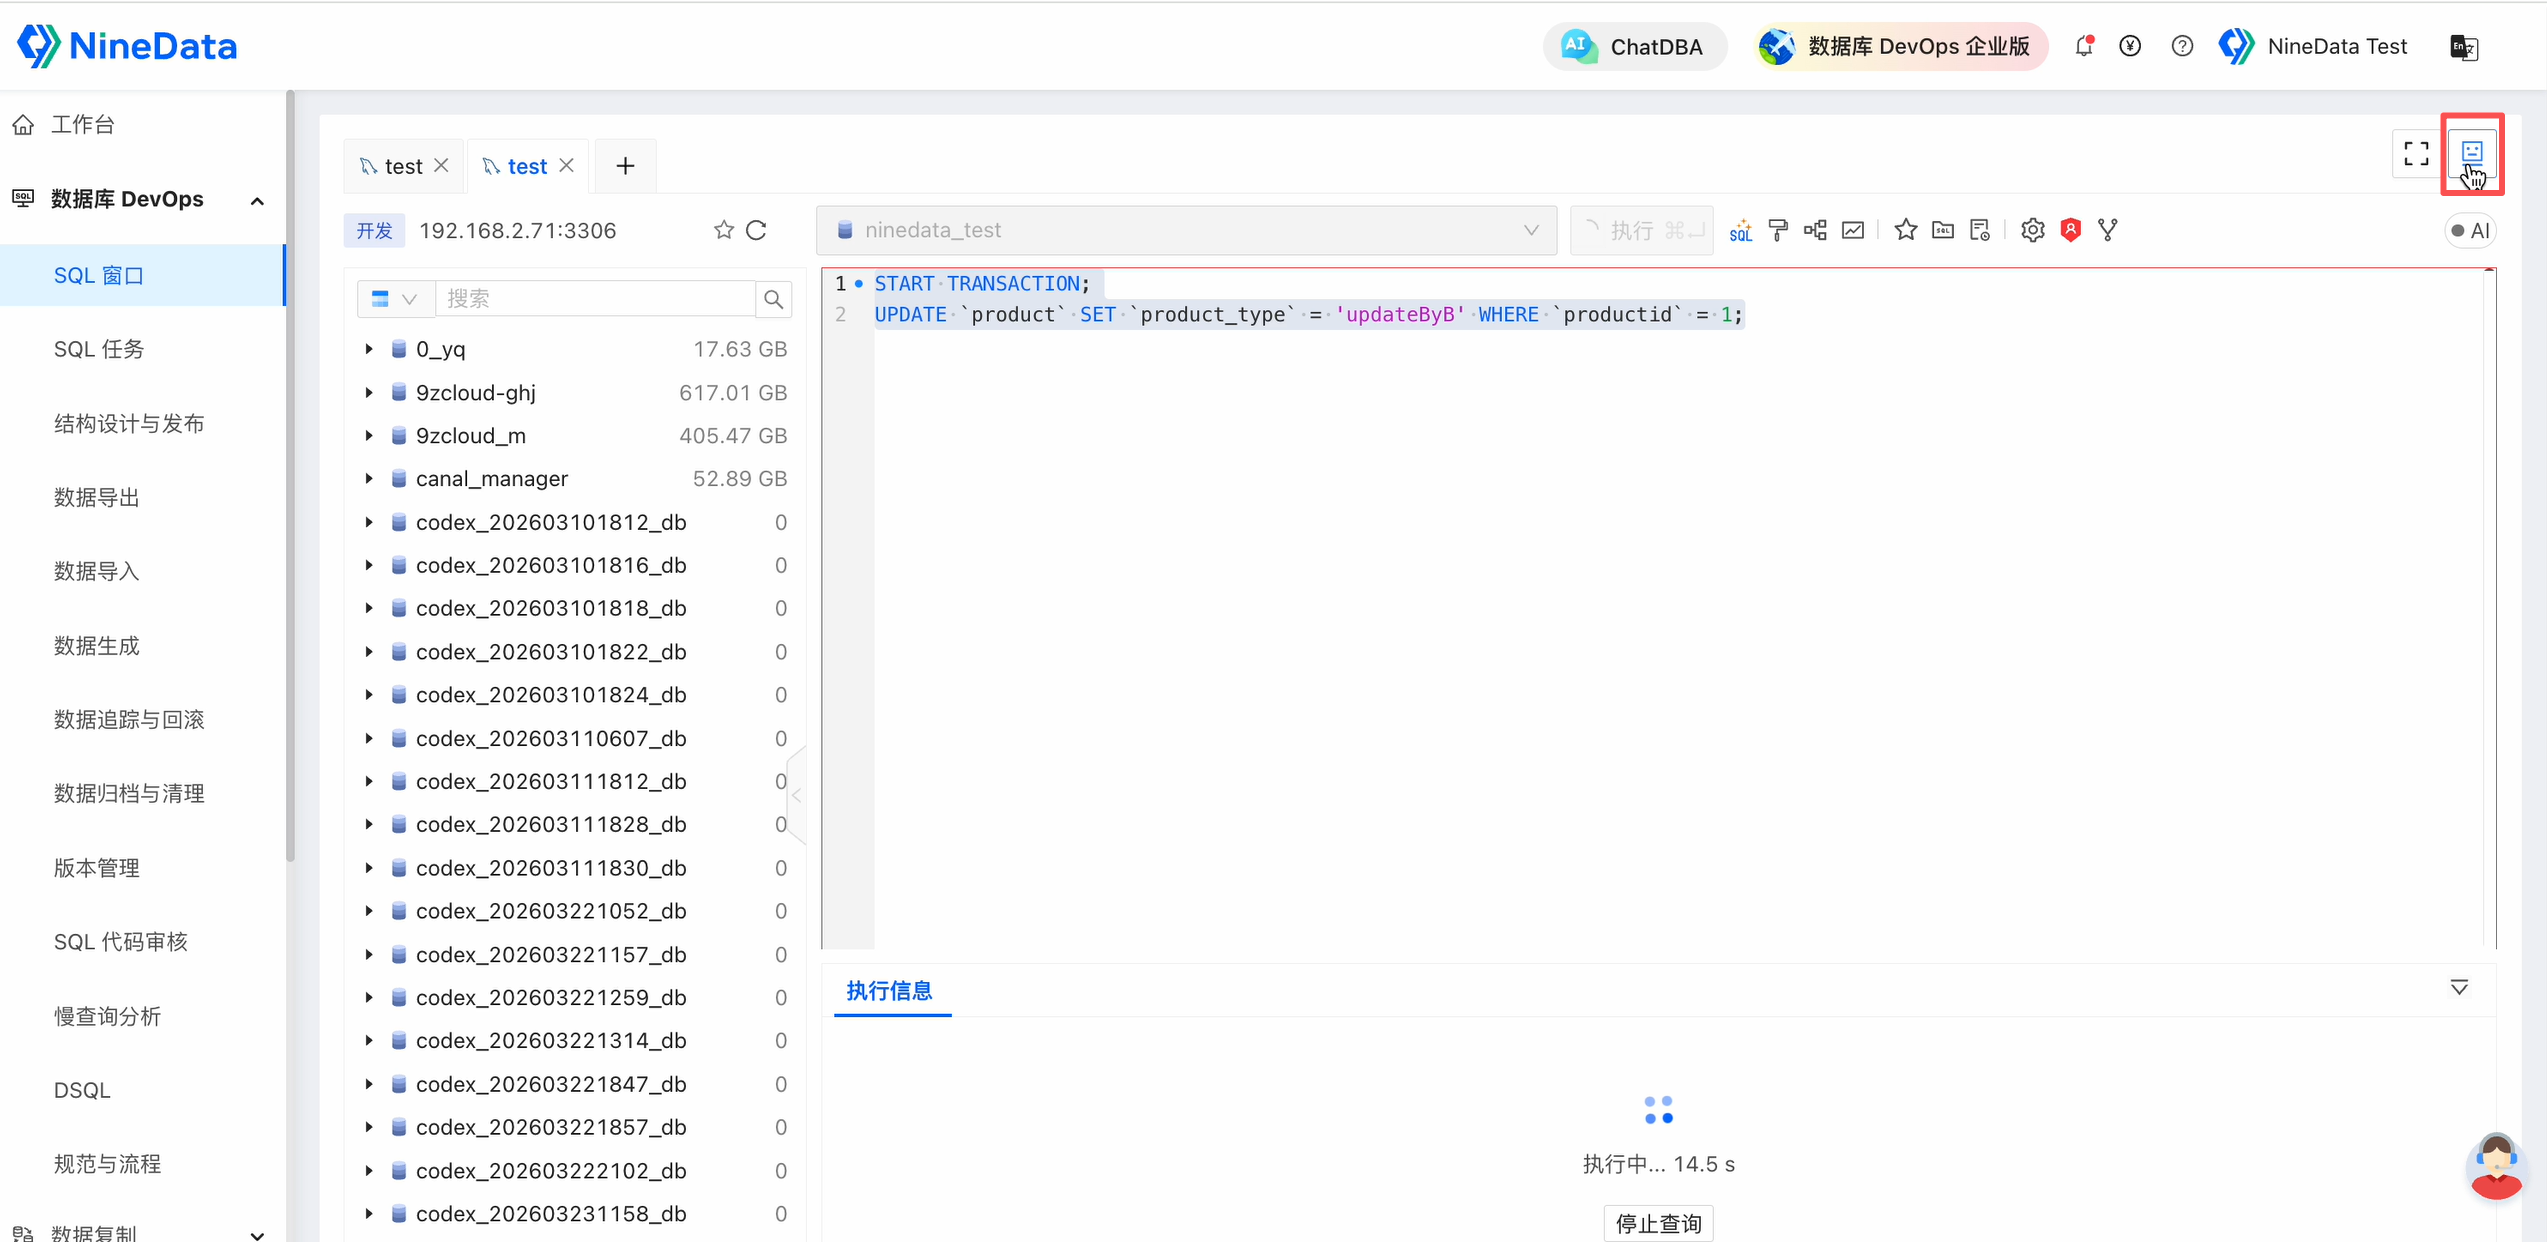Open the SQL execution history icon
The image size is (2547, 1242).
click(1980, 230)
